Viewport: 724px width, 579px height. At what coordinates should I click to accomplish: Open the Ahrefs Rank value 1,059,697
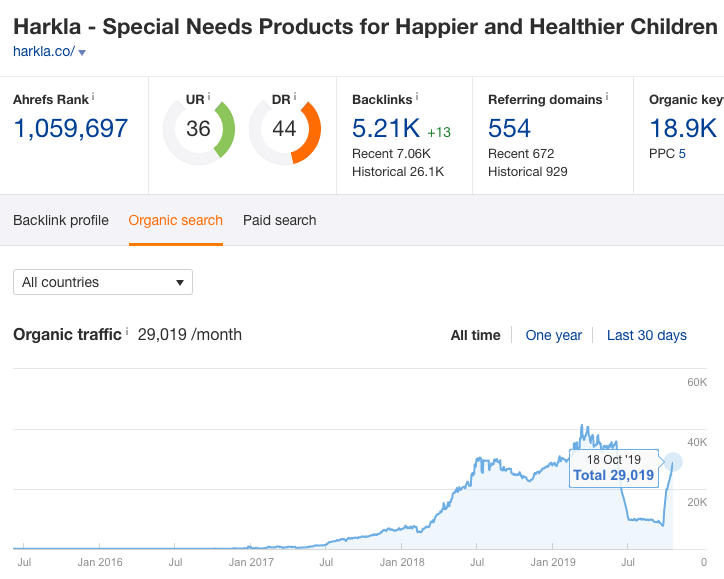pyautogui.click(x=71, y=128)
